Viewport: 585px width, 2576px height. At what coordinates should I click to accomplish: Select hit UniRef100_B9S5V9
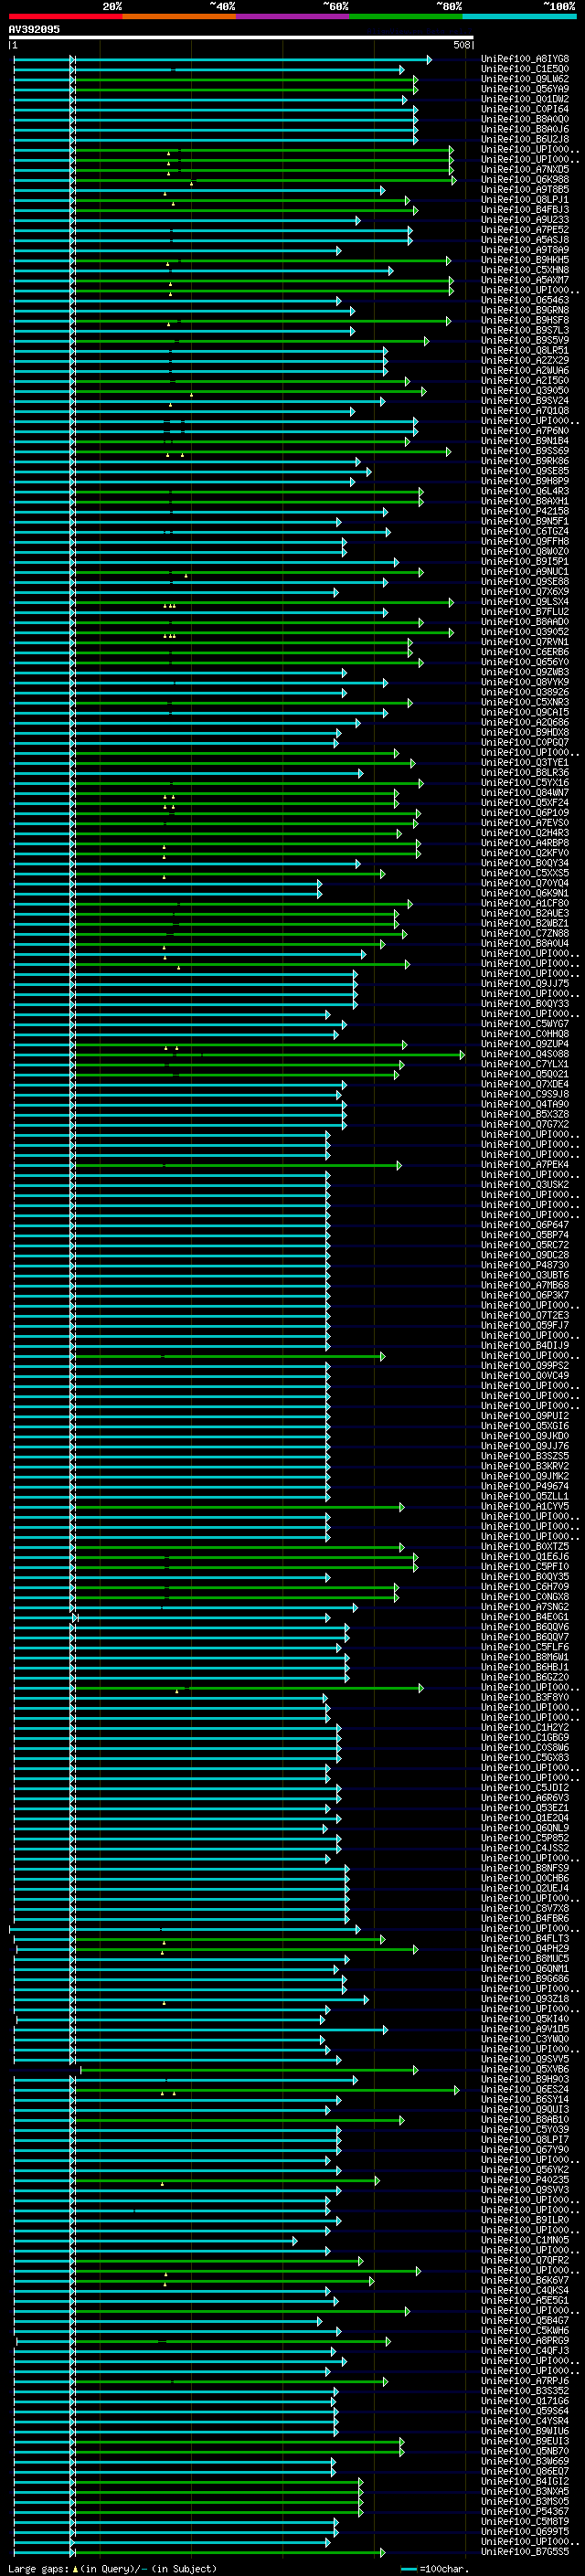(525, 341)
